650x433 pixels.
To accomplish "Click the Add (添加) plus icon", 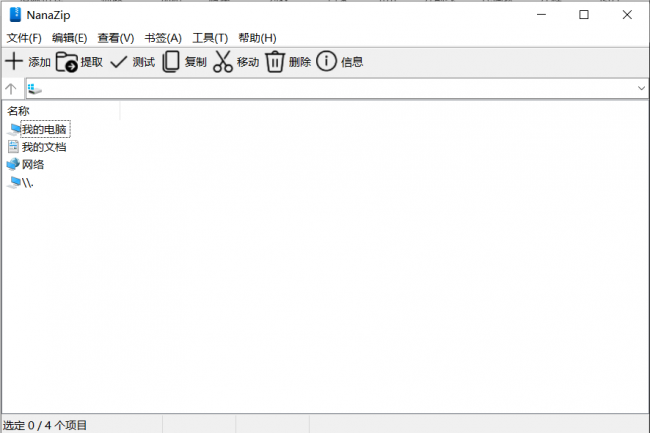I will coord(14,61).
